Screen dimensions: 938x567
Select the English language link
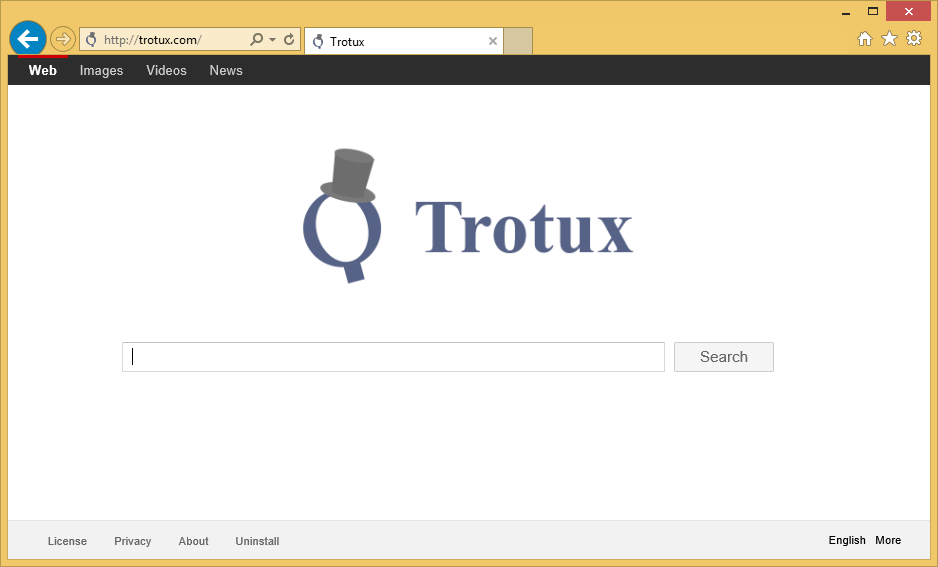coord(846,540)
